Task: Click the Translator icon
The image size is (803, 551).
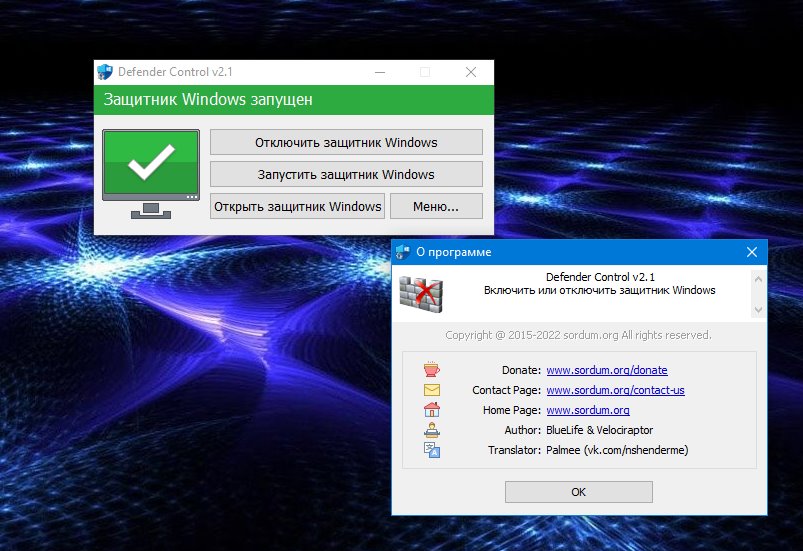Action: (431, 450)
